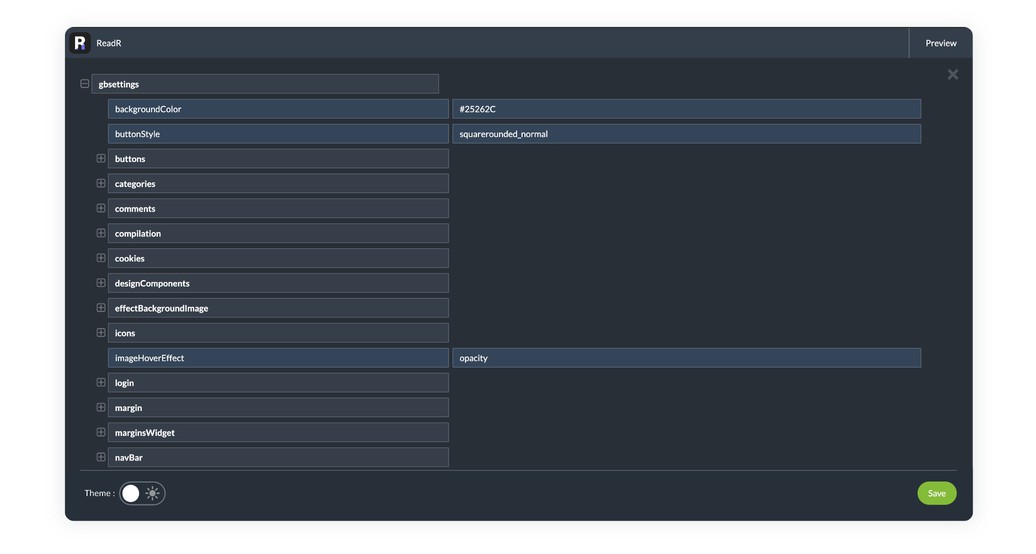This screenshot has width=1036, height=554.
Task: Edit the backgroundColor value #25262C
Action: tap(686, 109)
